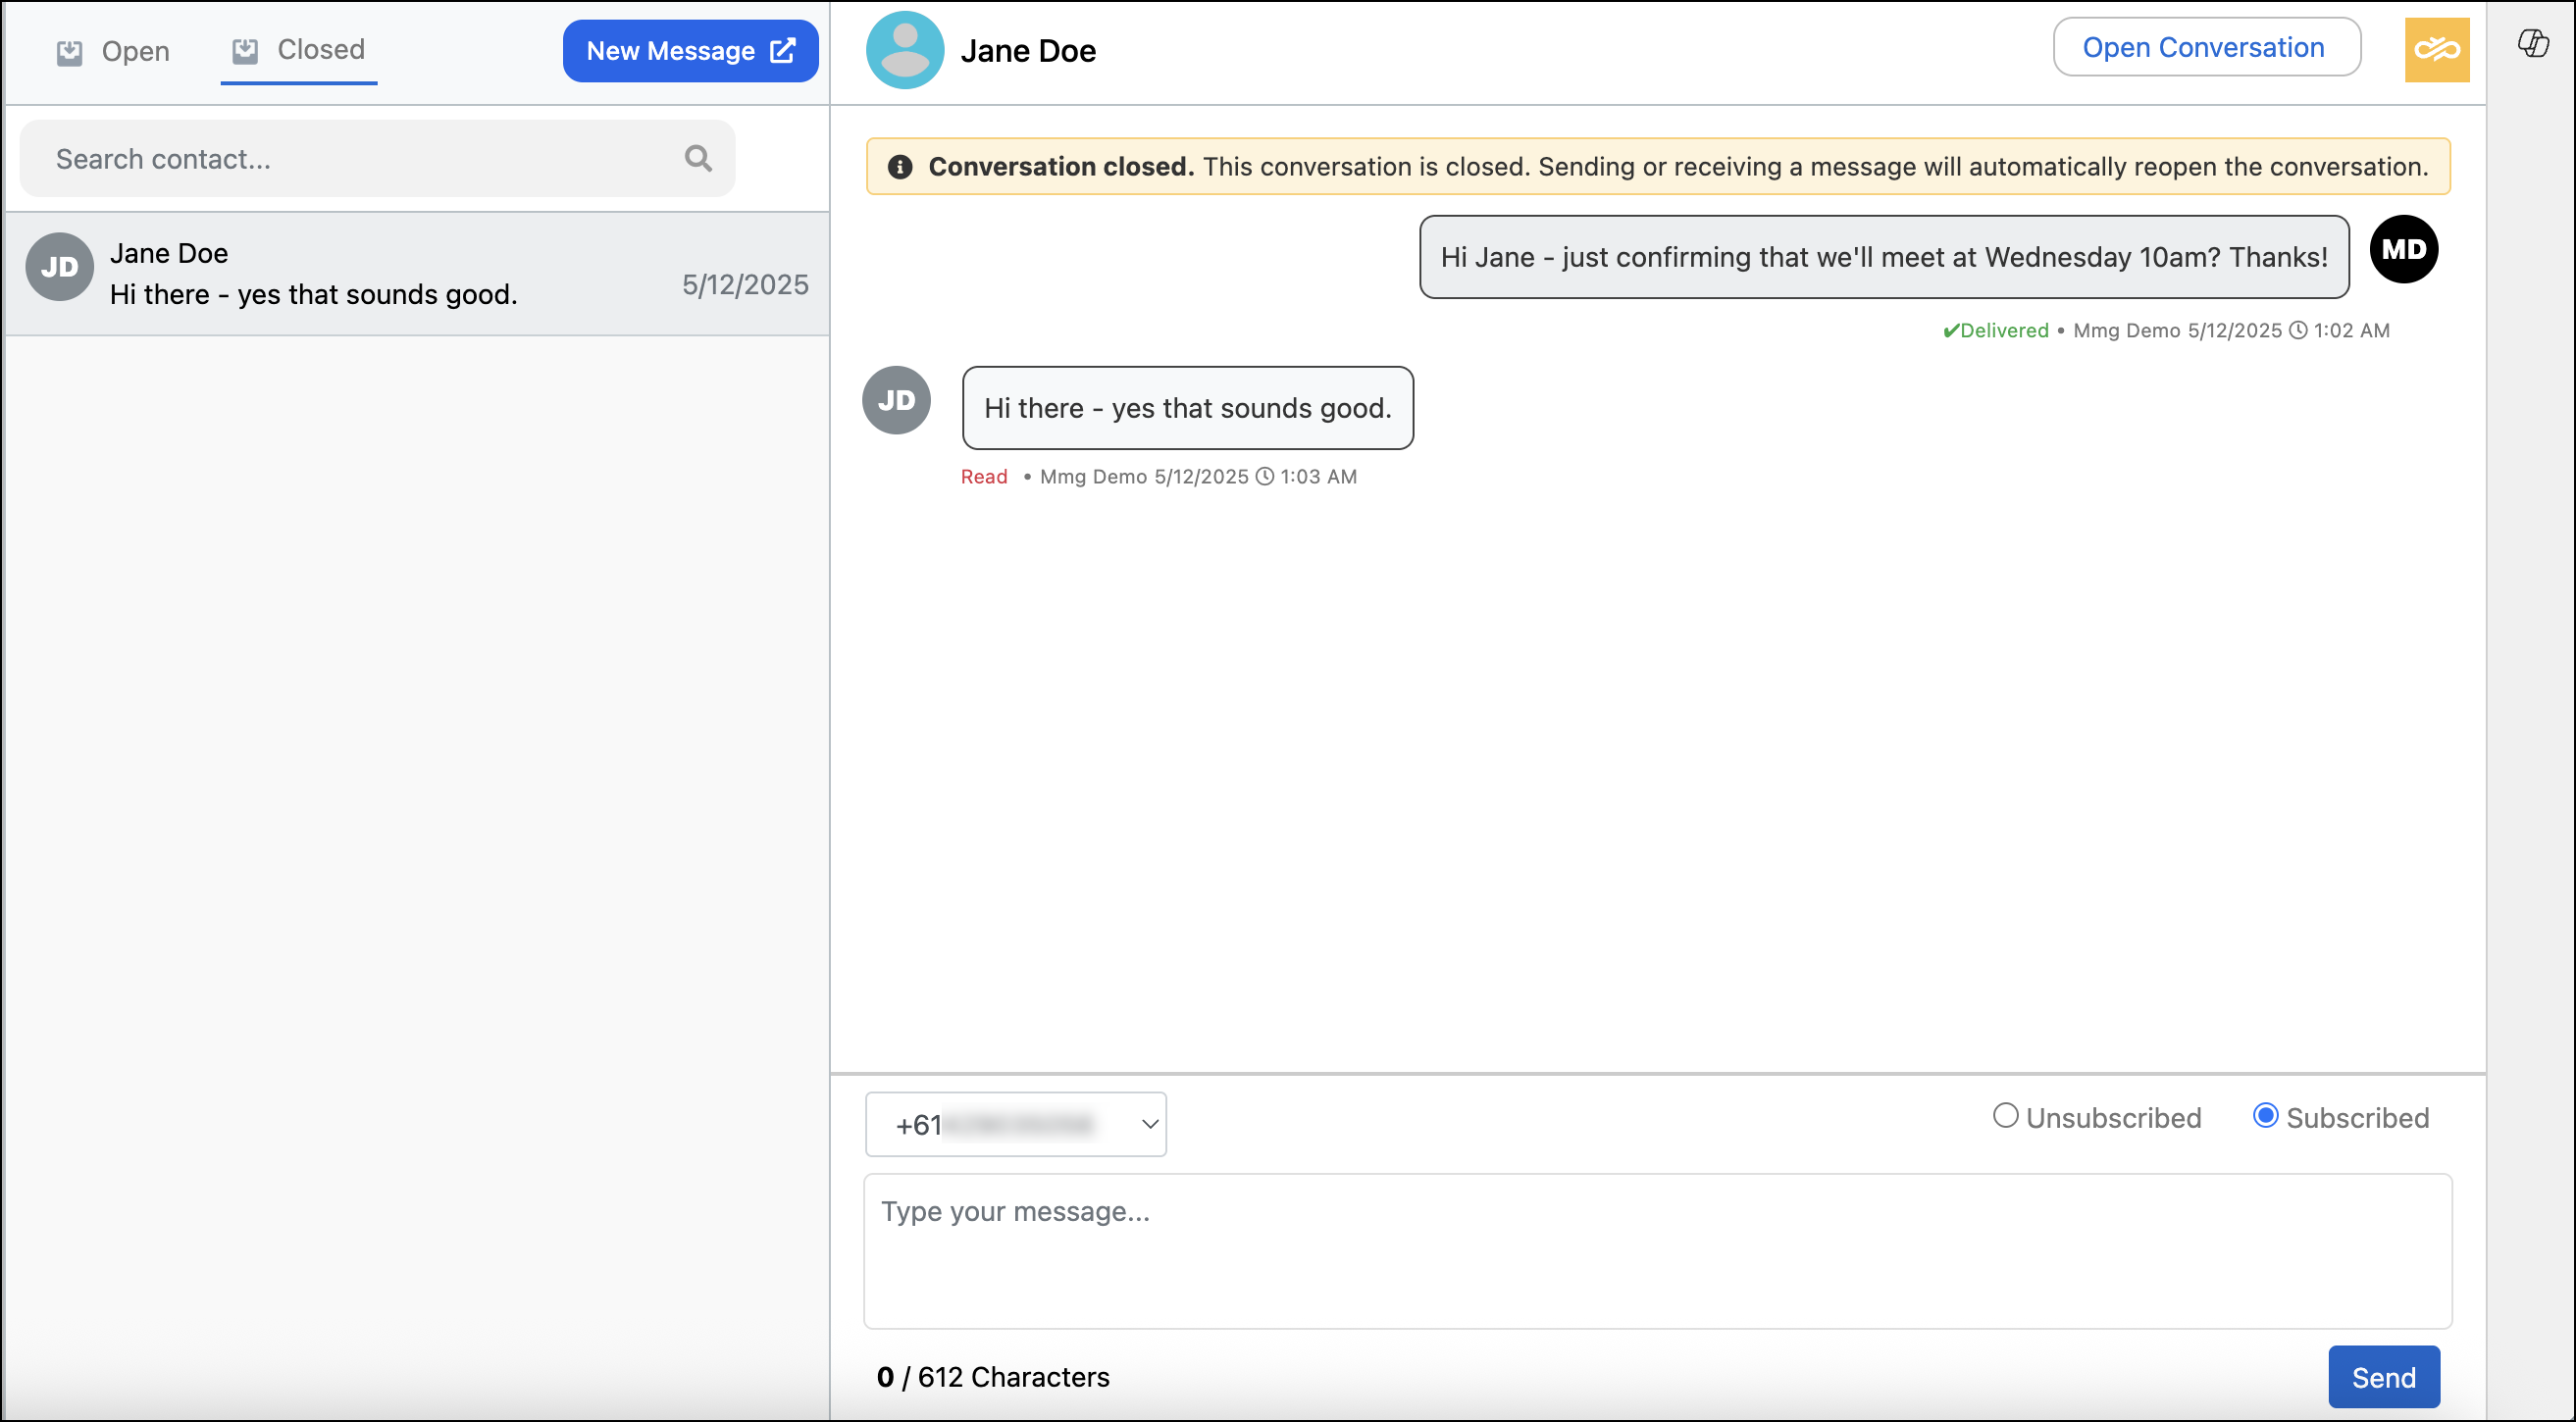Select the Subscribed radio button

coord(2266,1115)
